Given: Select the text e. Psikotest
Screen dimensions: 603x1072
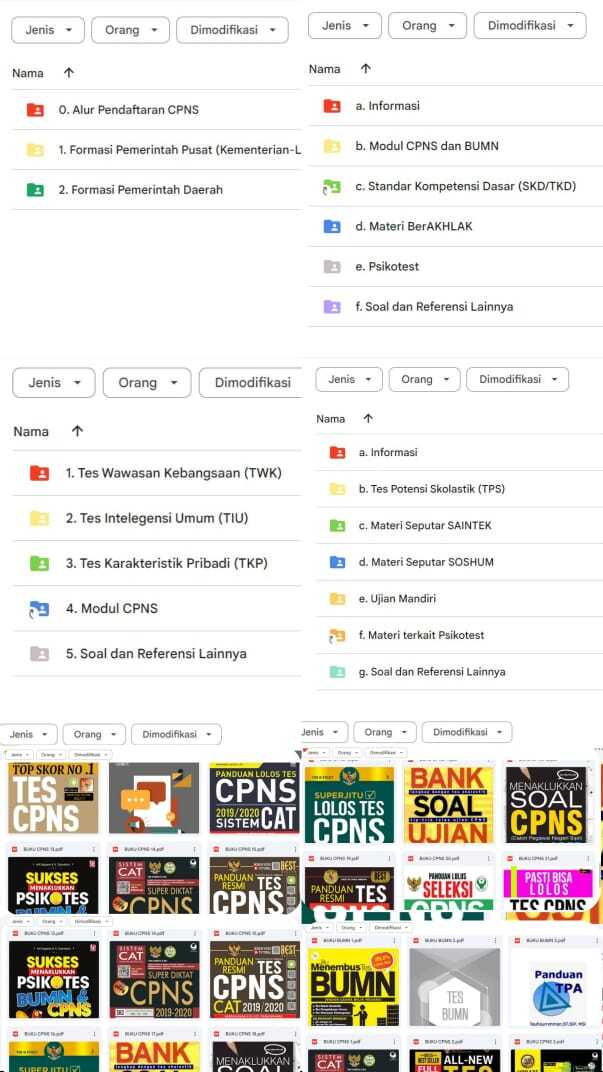Looking at the screenshot, I should pyautogui.click(x=387, y=267).
